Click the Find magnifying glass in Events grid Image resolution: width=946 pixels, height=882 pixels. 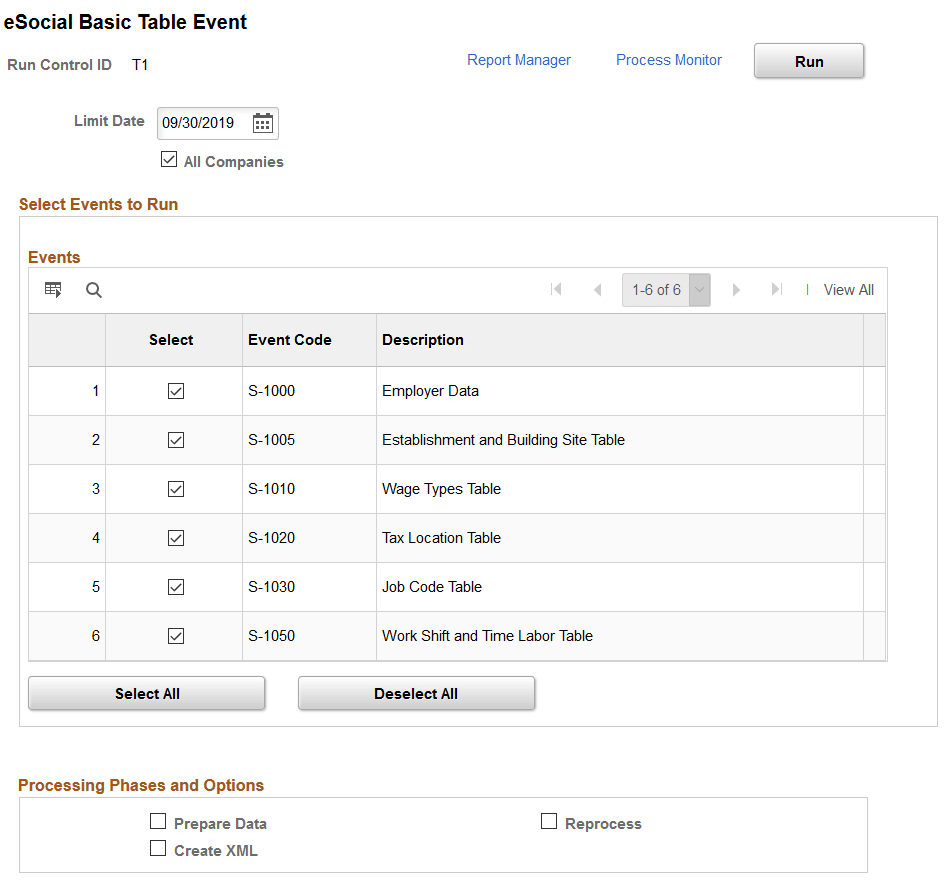[x=93, y=290]
